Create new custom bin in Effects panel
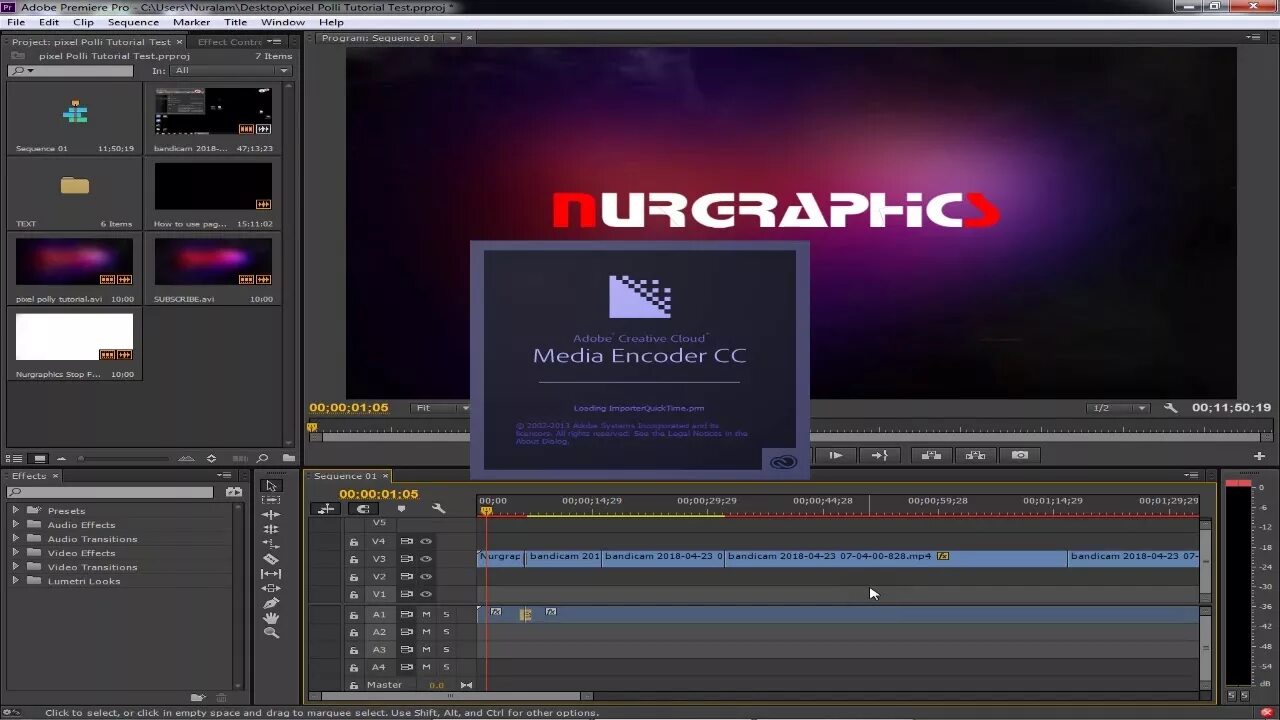Viewport: 1280px width, 720px height. (198, 697)
